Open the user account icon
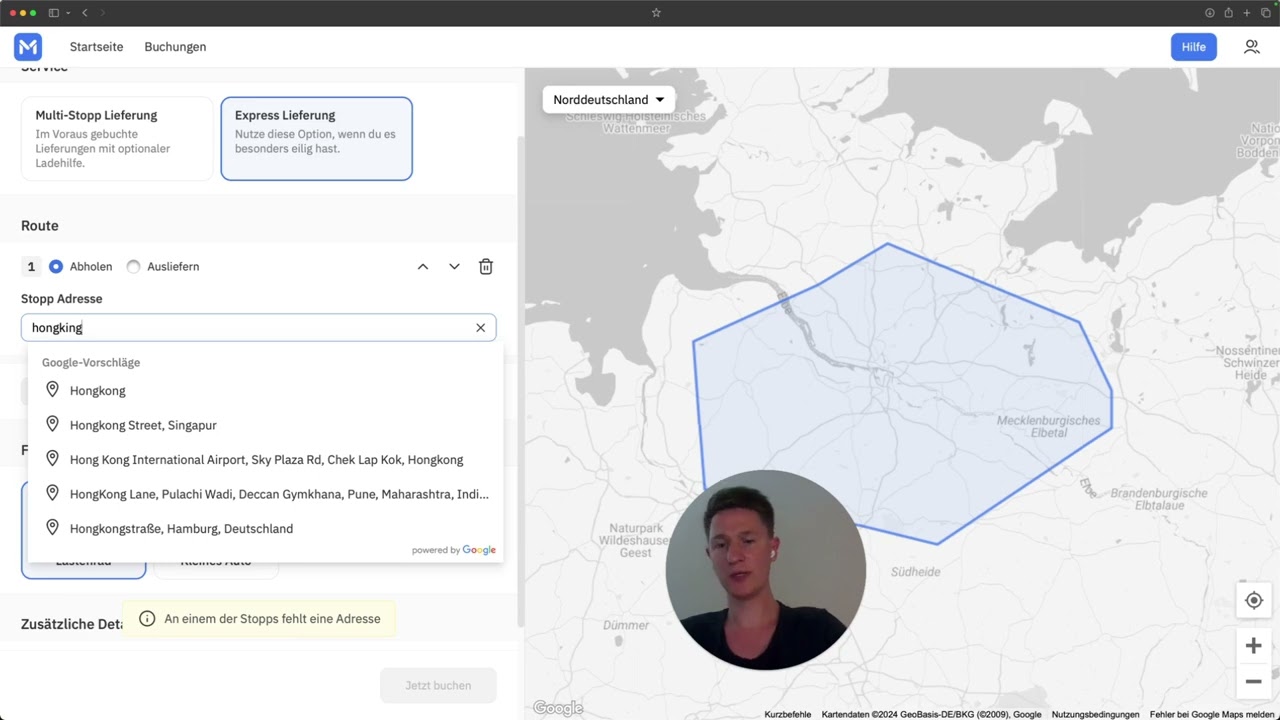Viewport: 1280px width, 720px height. point(1251,47)
